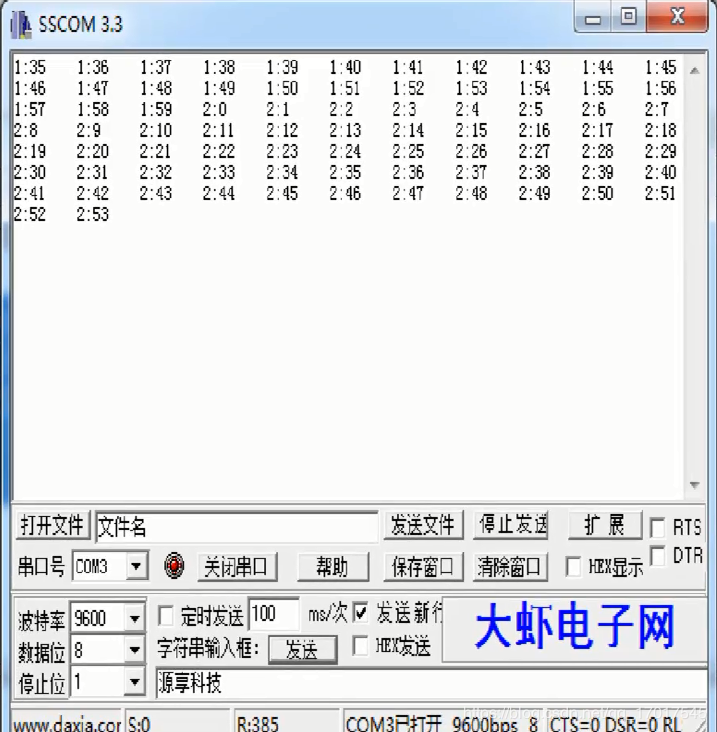Click the received value 2:53
Screen dimensions: 717x732
click(x=93, y=215)
